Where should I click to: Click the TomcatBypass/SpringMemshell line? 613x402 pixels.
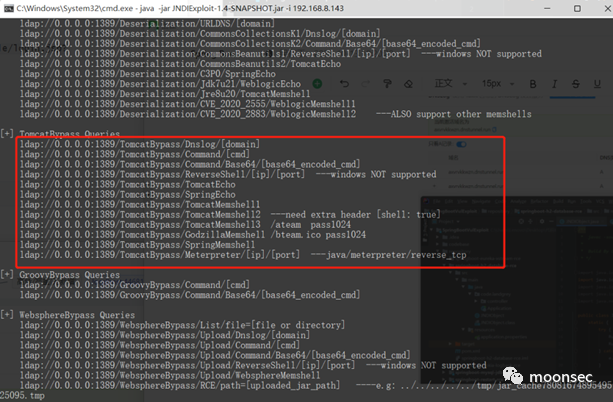pyautogui.click(x=137, y=245)
